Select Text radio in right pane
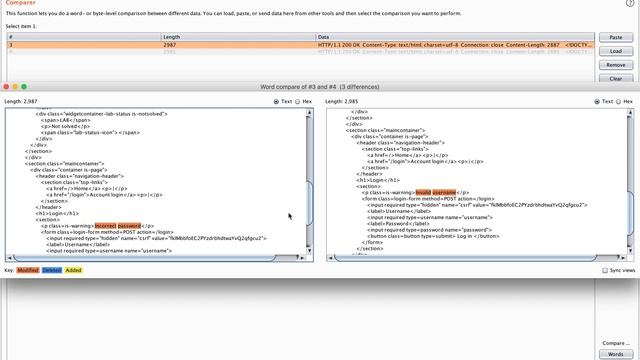640x360 pixels. click(597, 101)
